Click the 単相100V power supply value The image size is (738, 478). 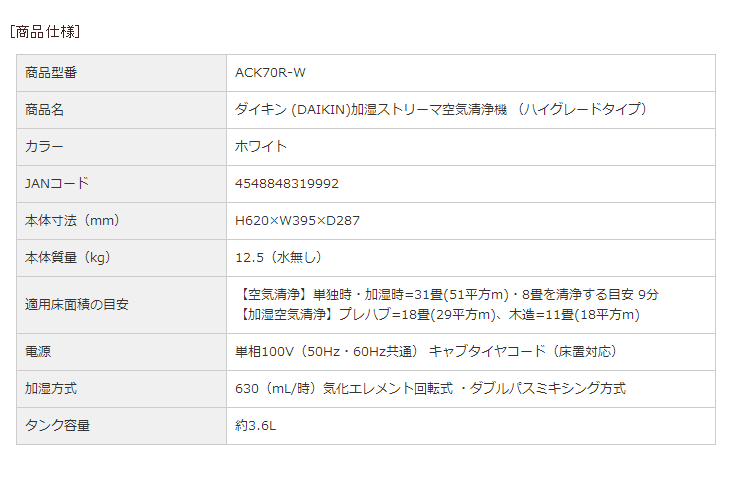point(425,351)
